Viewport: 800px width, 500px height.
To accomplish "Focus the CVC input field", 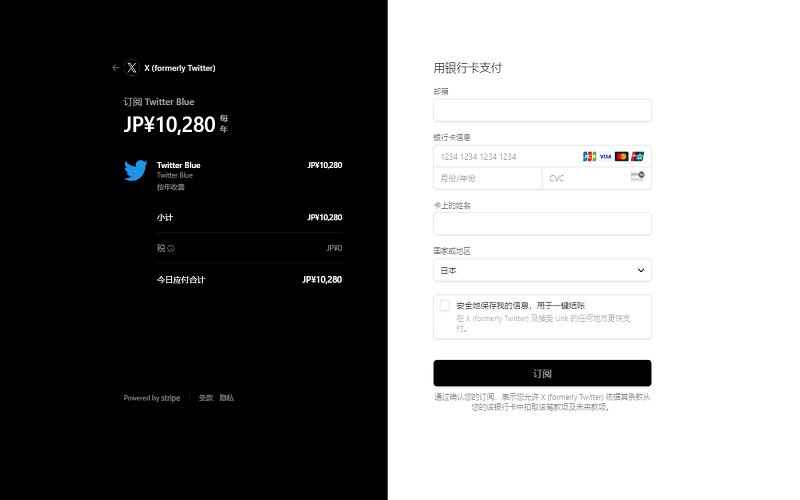I will [x=597, y=179].
